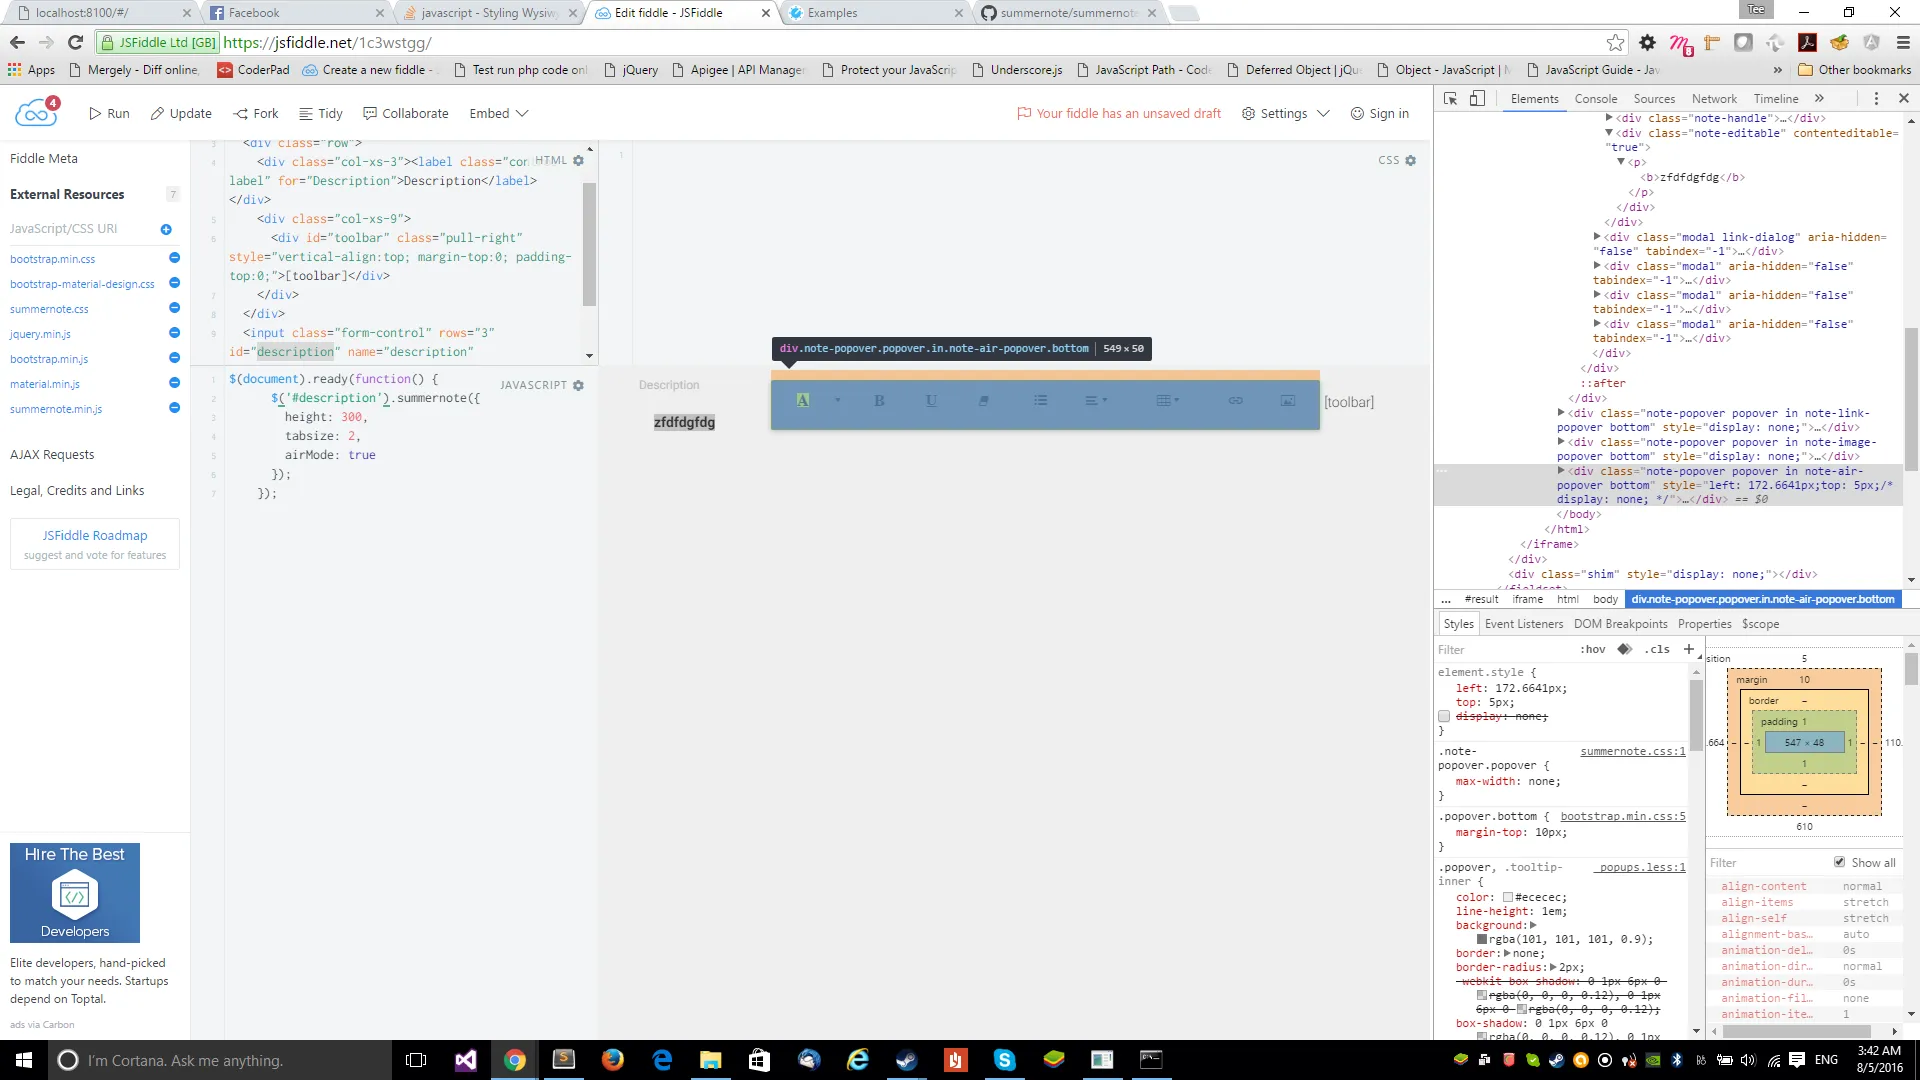Toggle the :hov element state button

pyautogui.click(x=1593, y=649)
